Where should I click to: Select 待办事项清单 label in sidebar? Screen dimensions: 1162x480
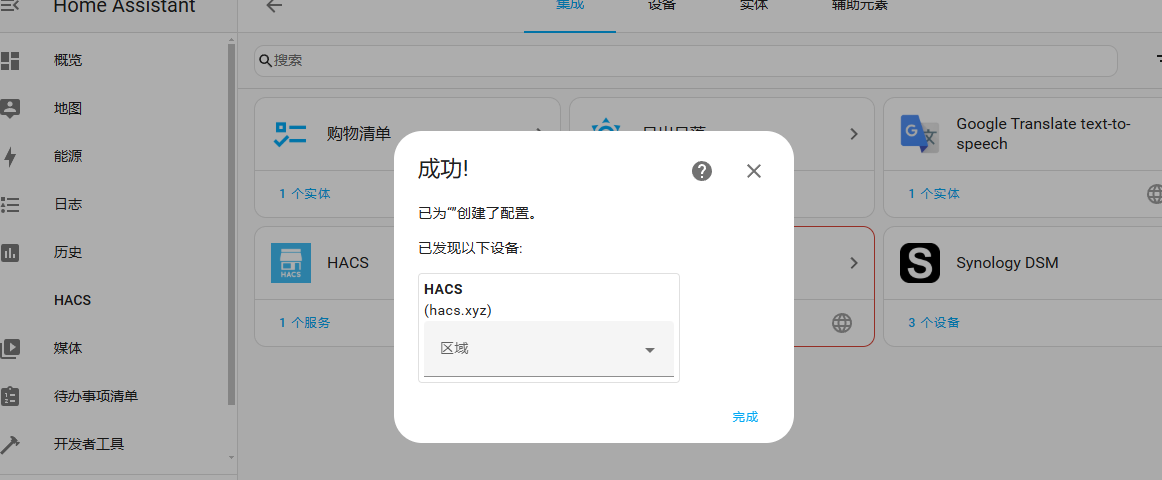pos(96,396)
